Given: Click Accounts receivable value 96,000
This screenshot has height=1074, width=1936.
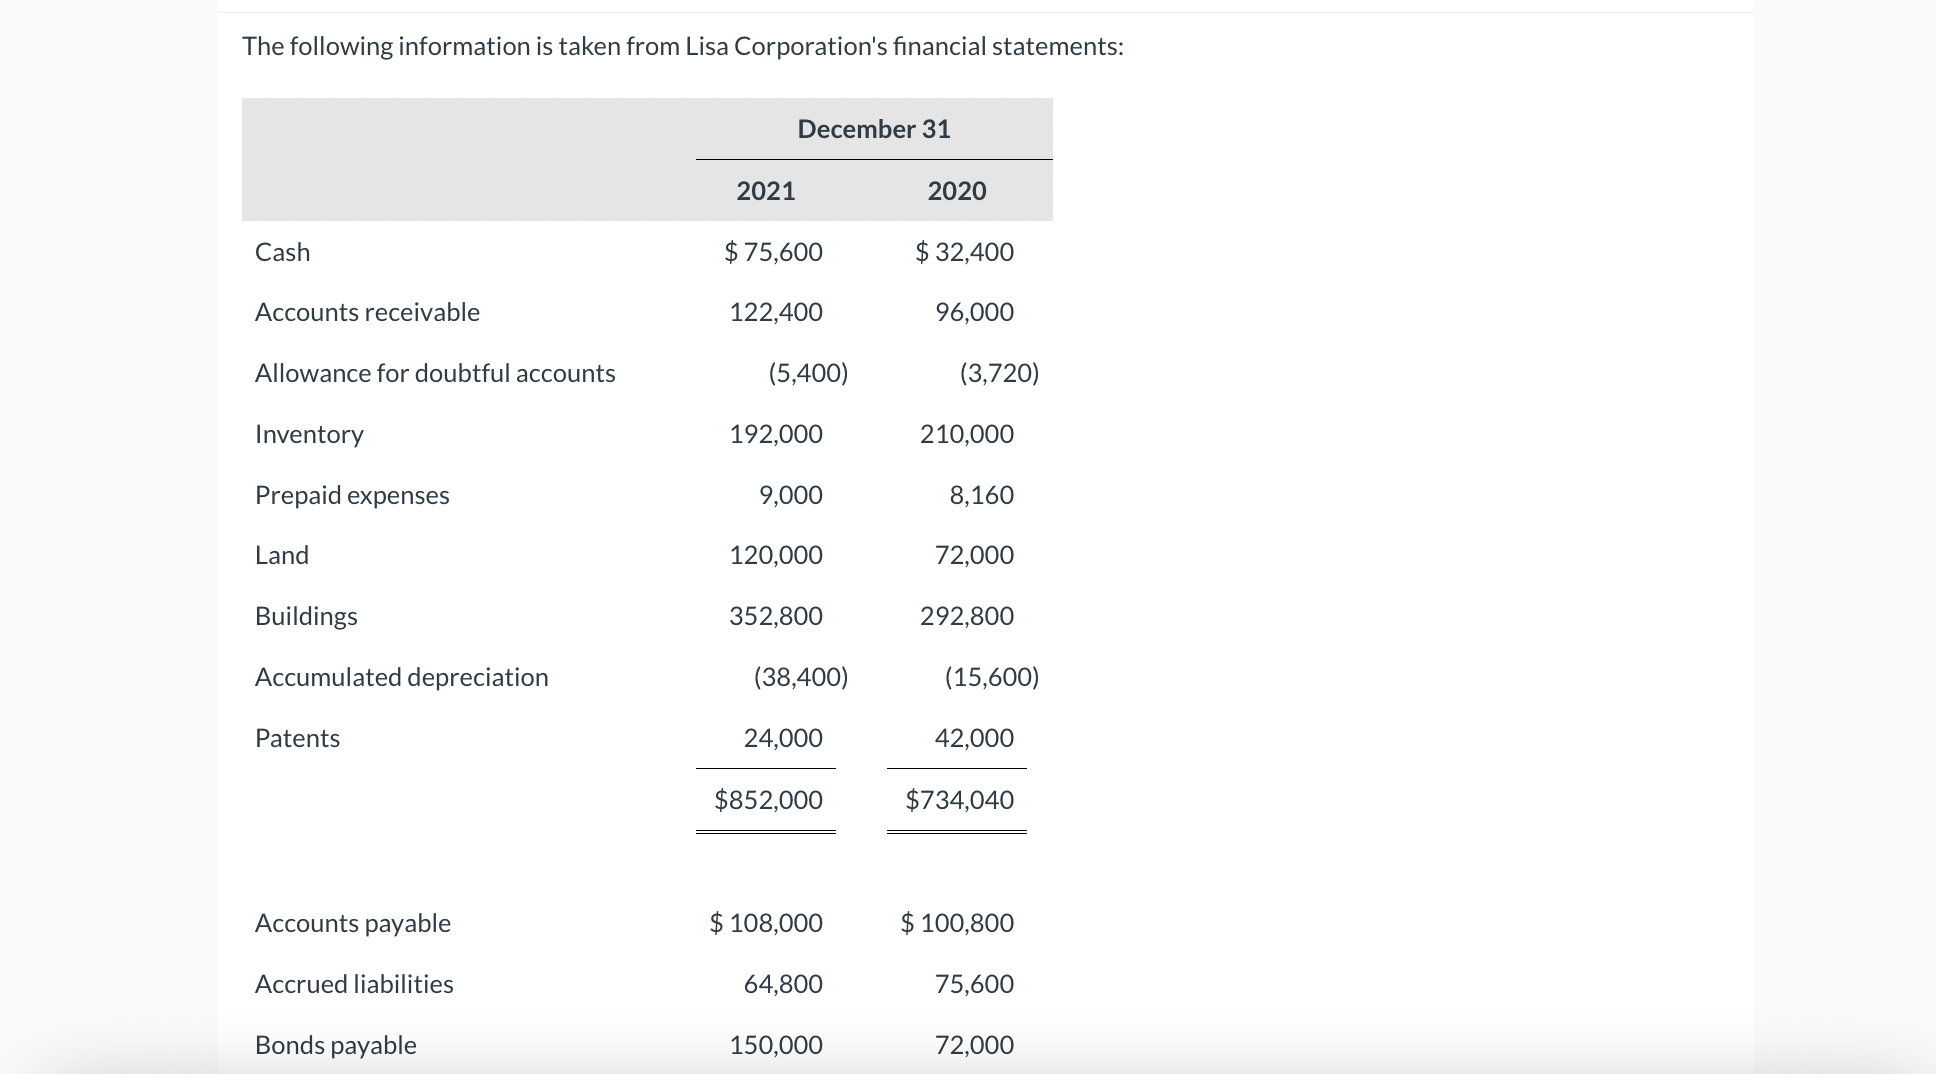Looking at the screenshot, I should tap(975, 312).
